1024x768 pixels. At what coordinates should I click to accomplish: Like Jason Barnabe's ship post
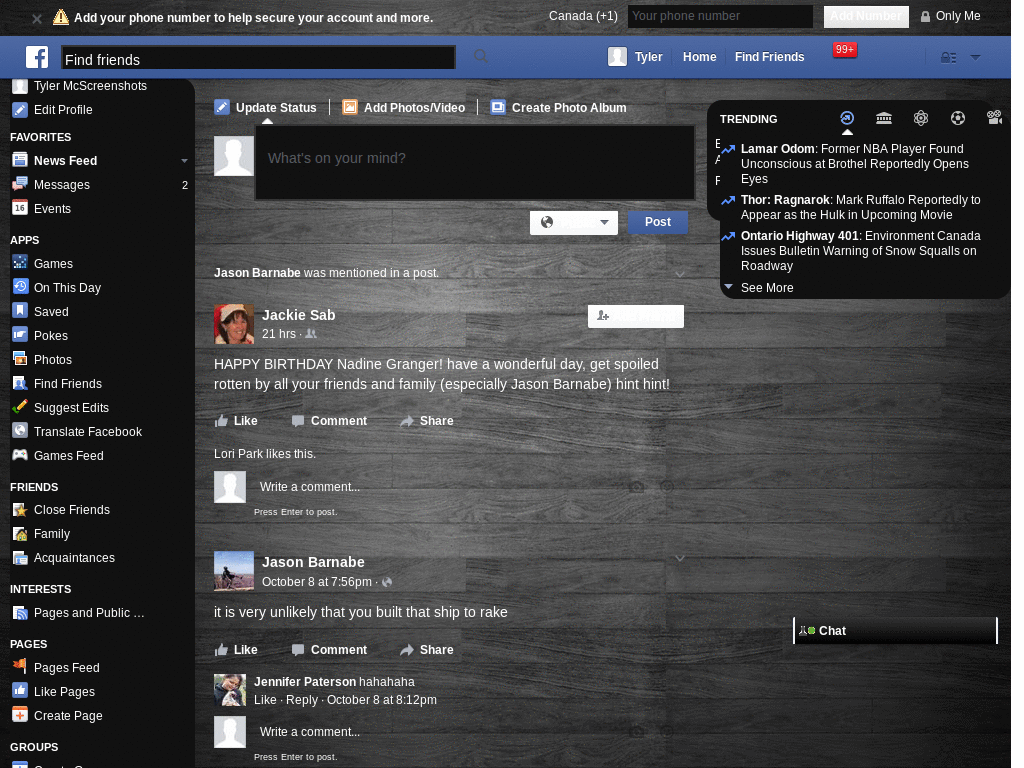tap(236, 650)
